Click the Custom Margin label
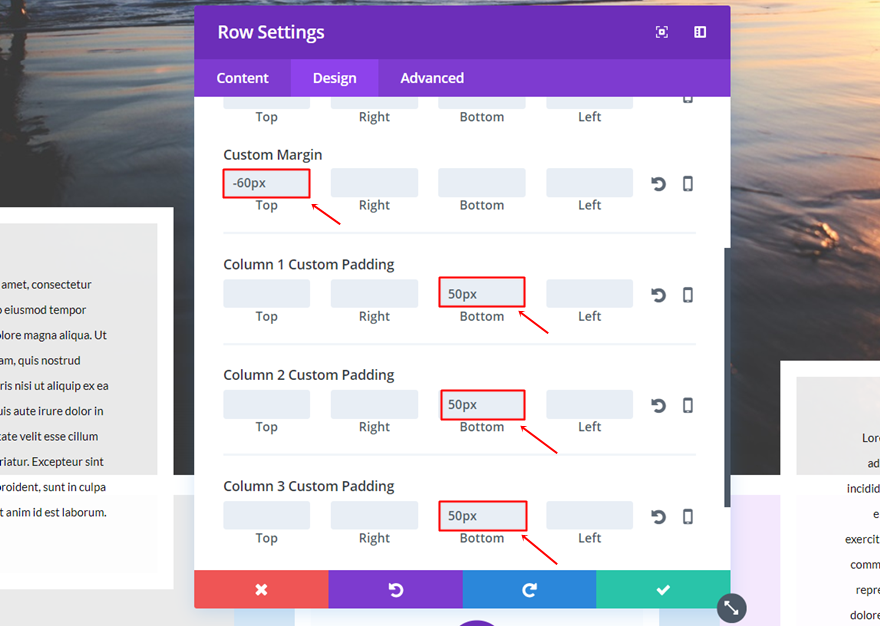The height and width of the screenshot is (626, 880). click(x=273, y=155)
